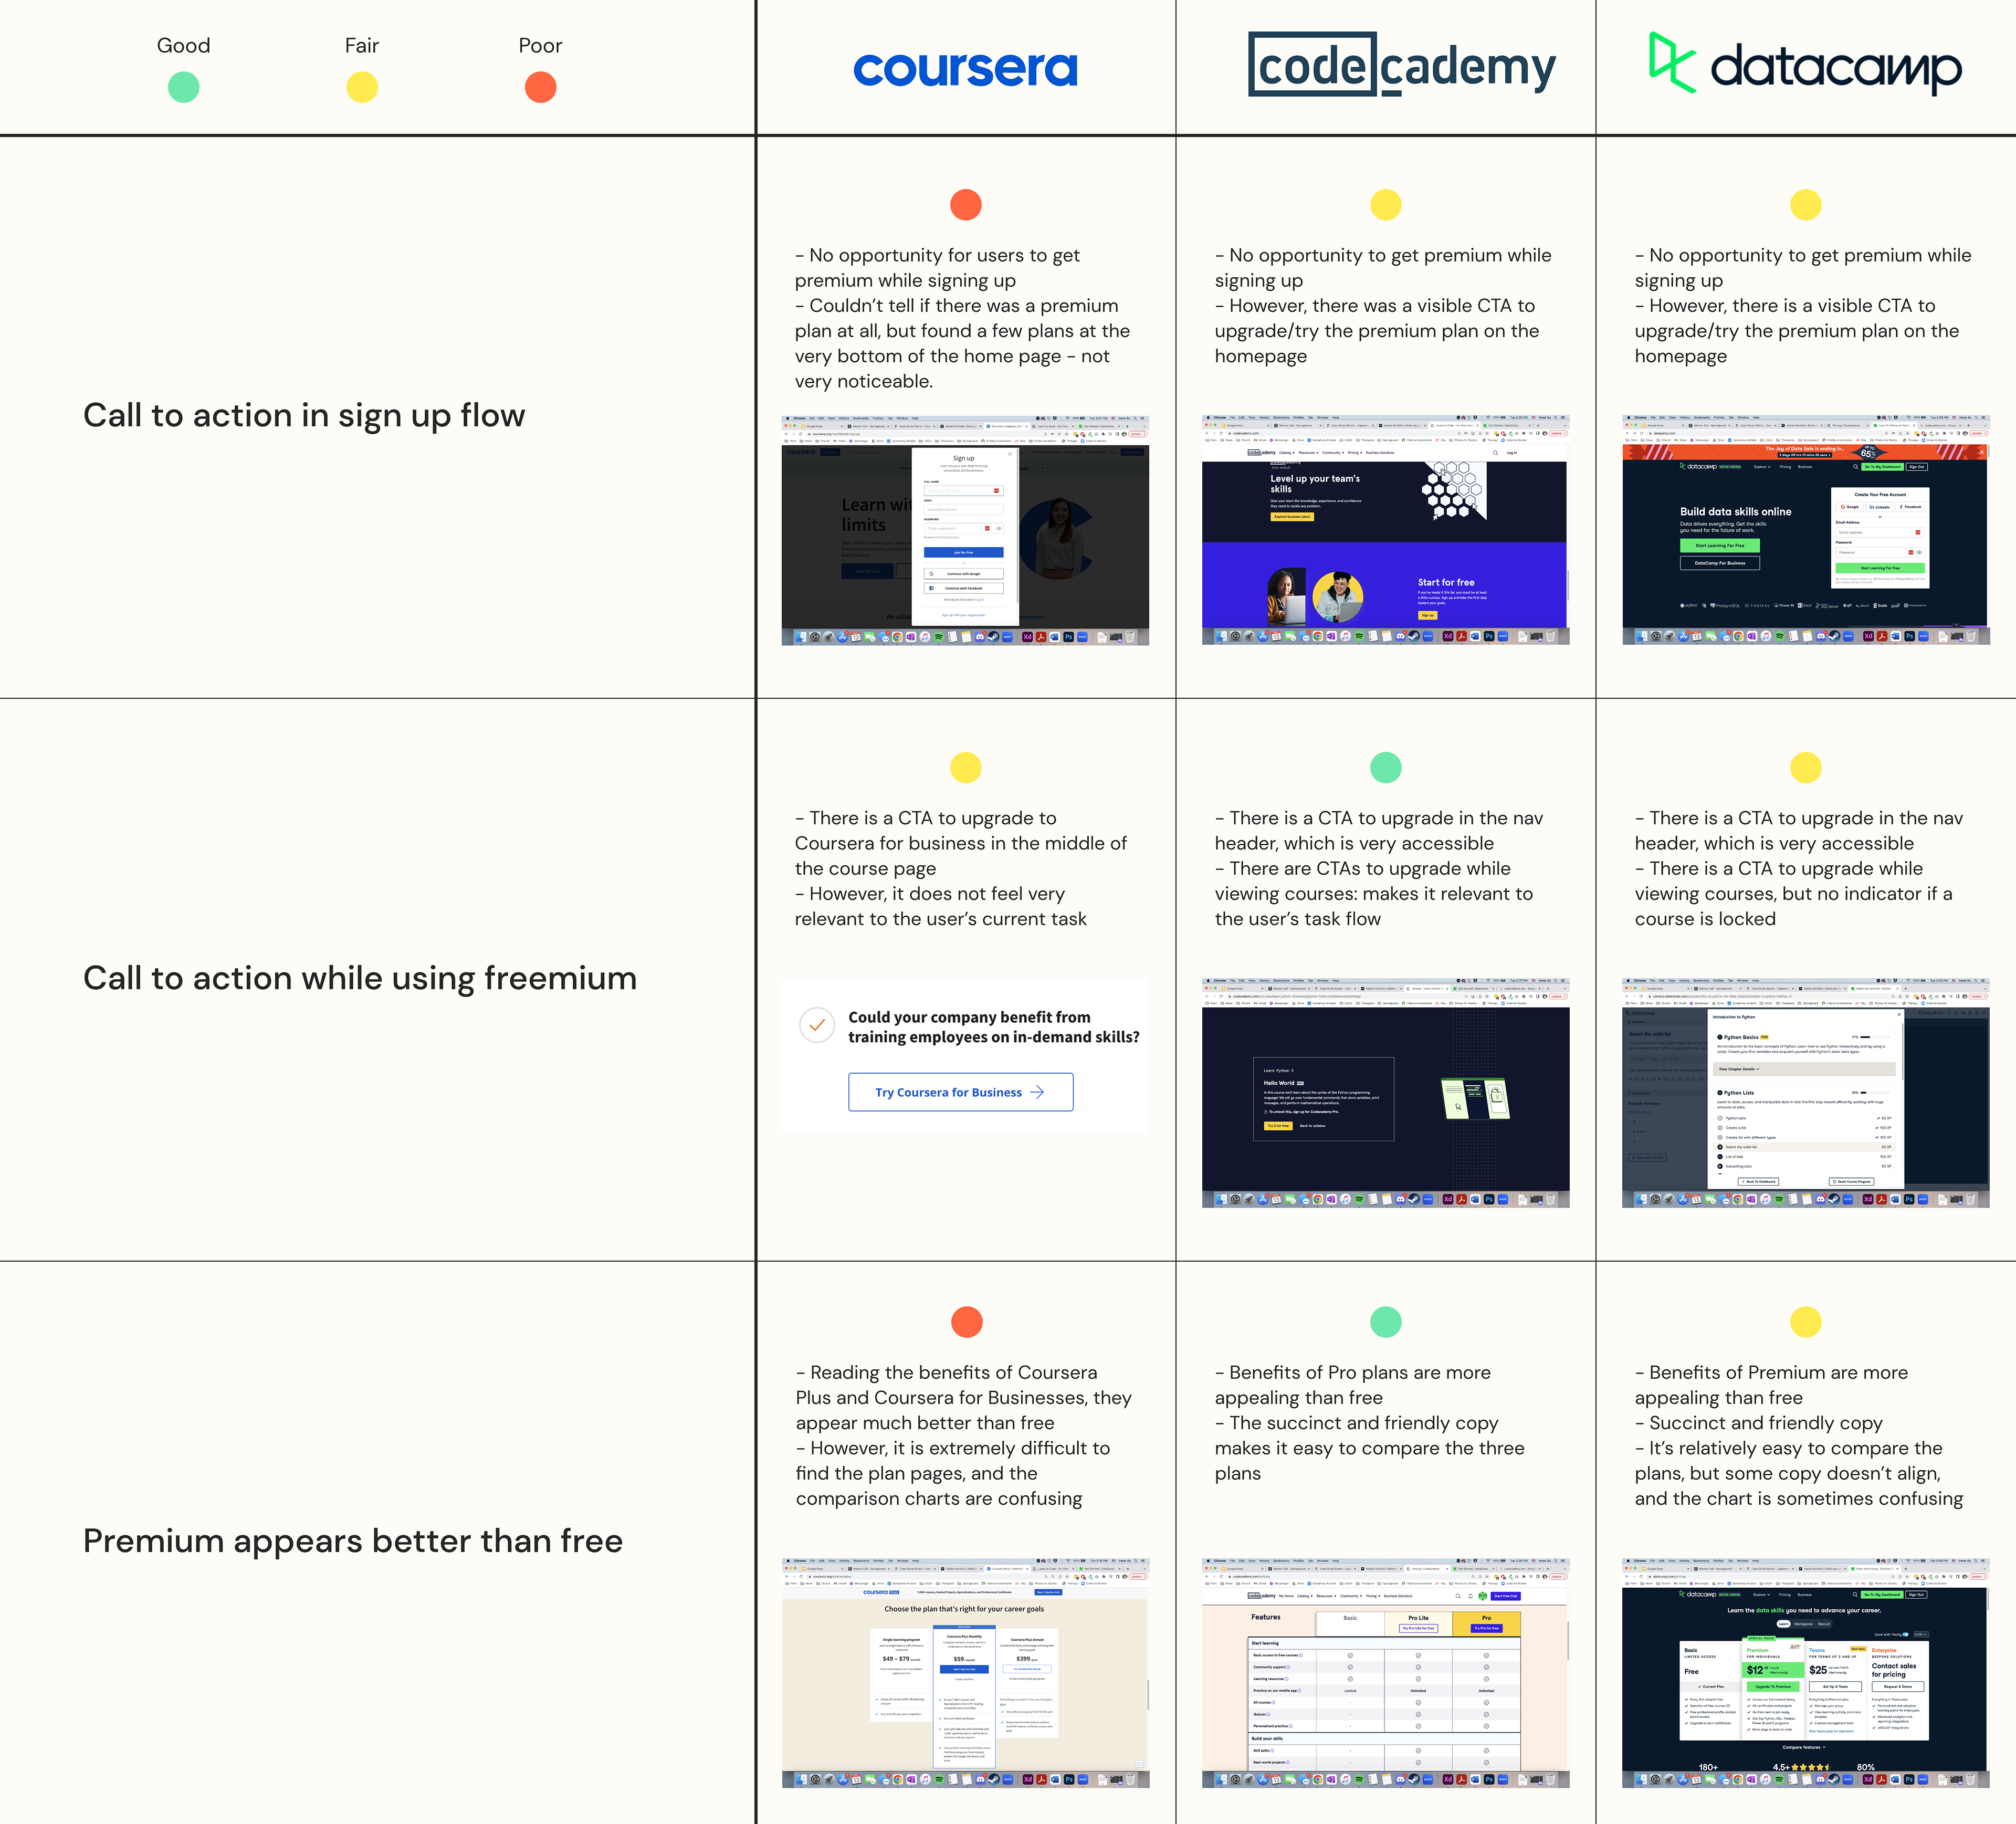Click the Codecademy note 'Benefits of Pro plans are more appealing'
Image resolution: width=2016 pixels, height=1824 pixels.
pos(1353,1385)
